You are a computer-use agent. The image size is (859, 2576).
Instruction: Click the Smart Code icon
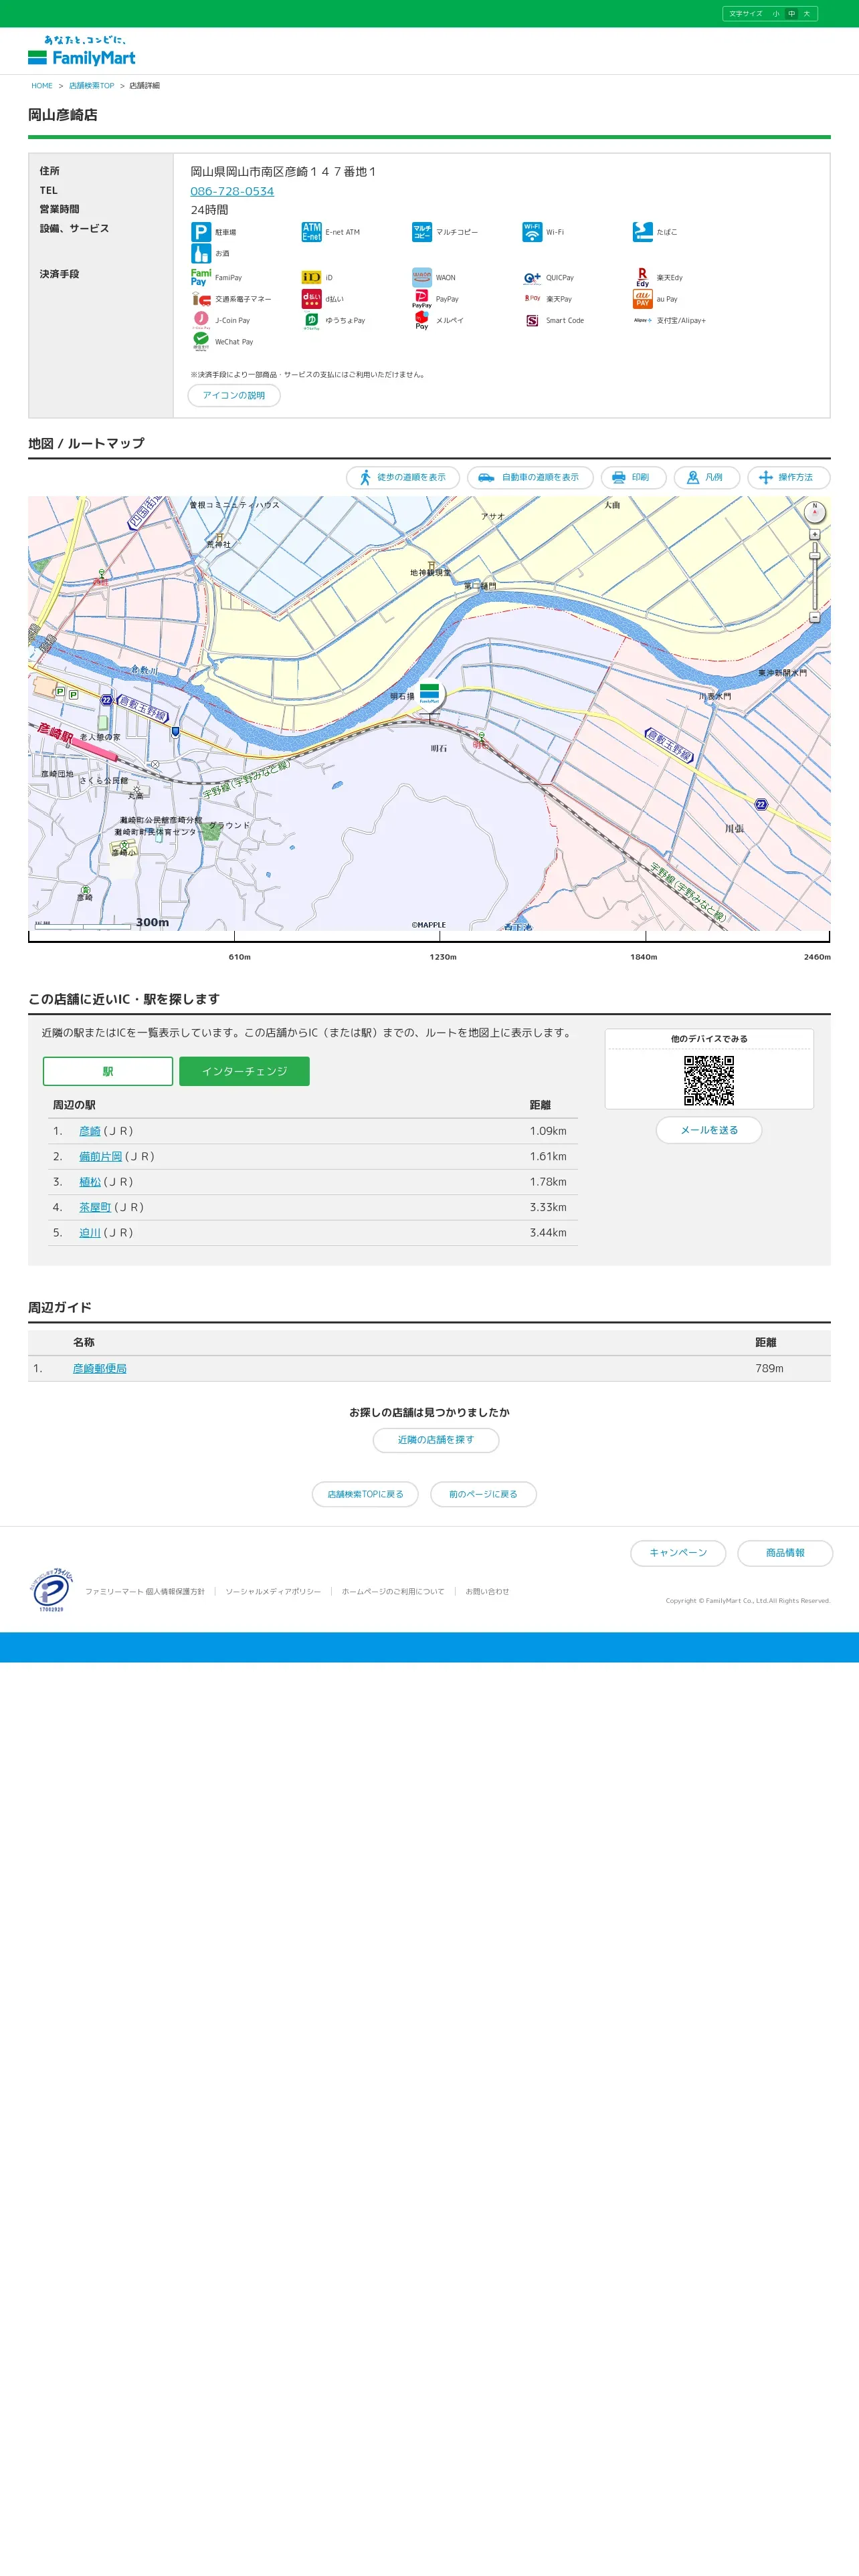point(532,320)
